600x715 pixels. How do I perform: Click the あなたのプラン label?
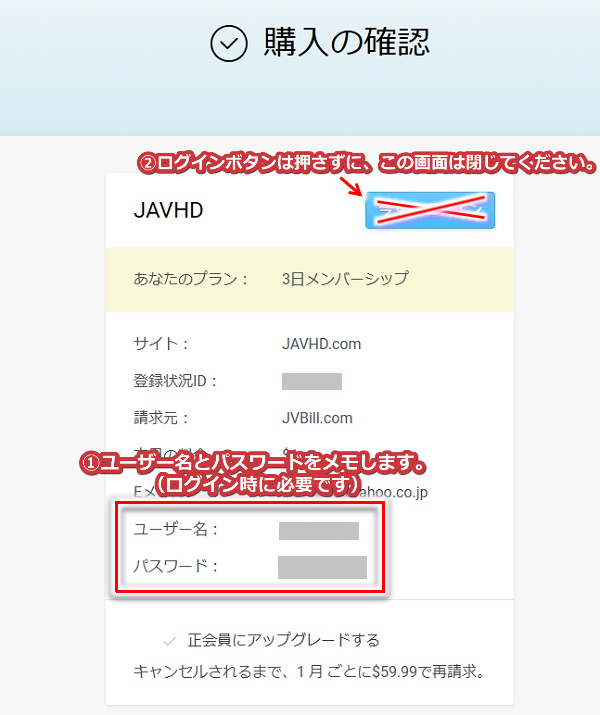coord(191,279)
